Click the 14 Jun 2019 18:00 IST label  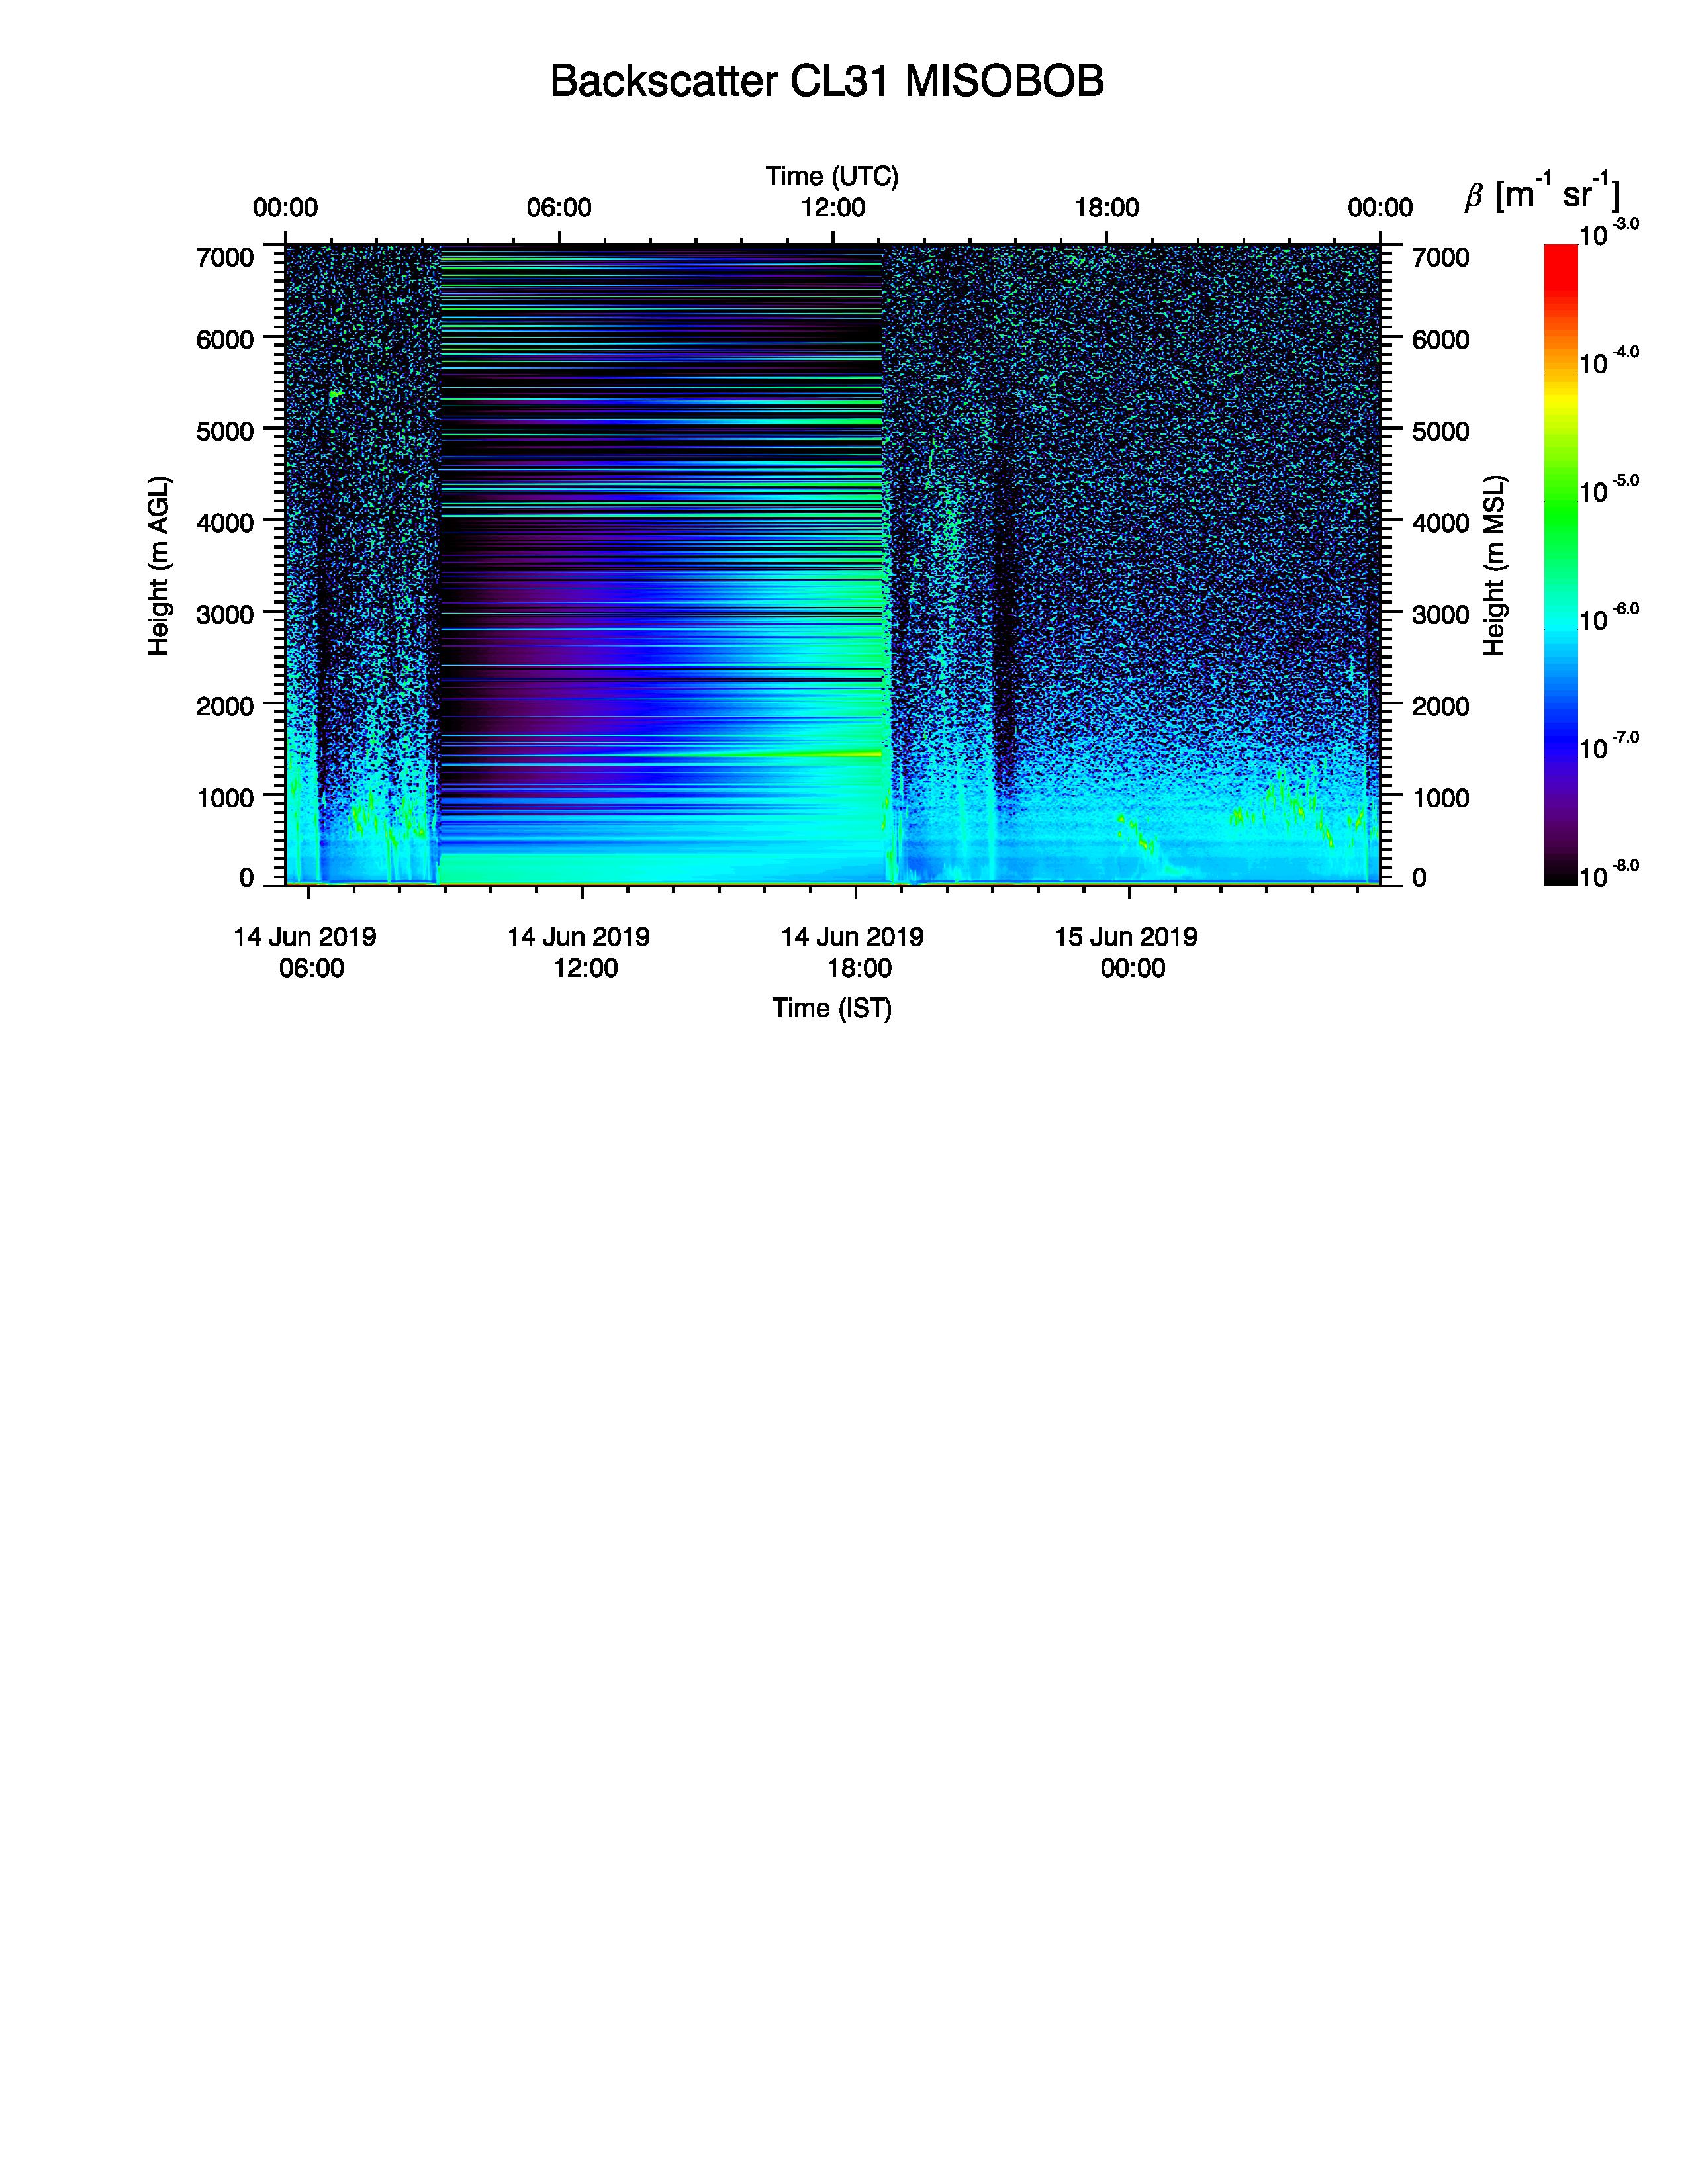point(852,953)
